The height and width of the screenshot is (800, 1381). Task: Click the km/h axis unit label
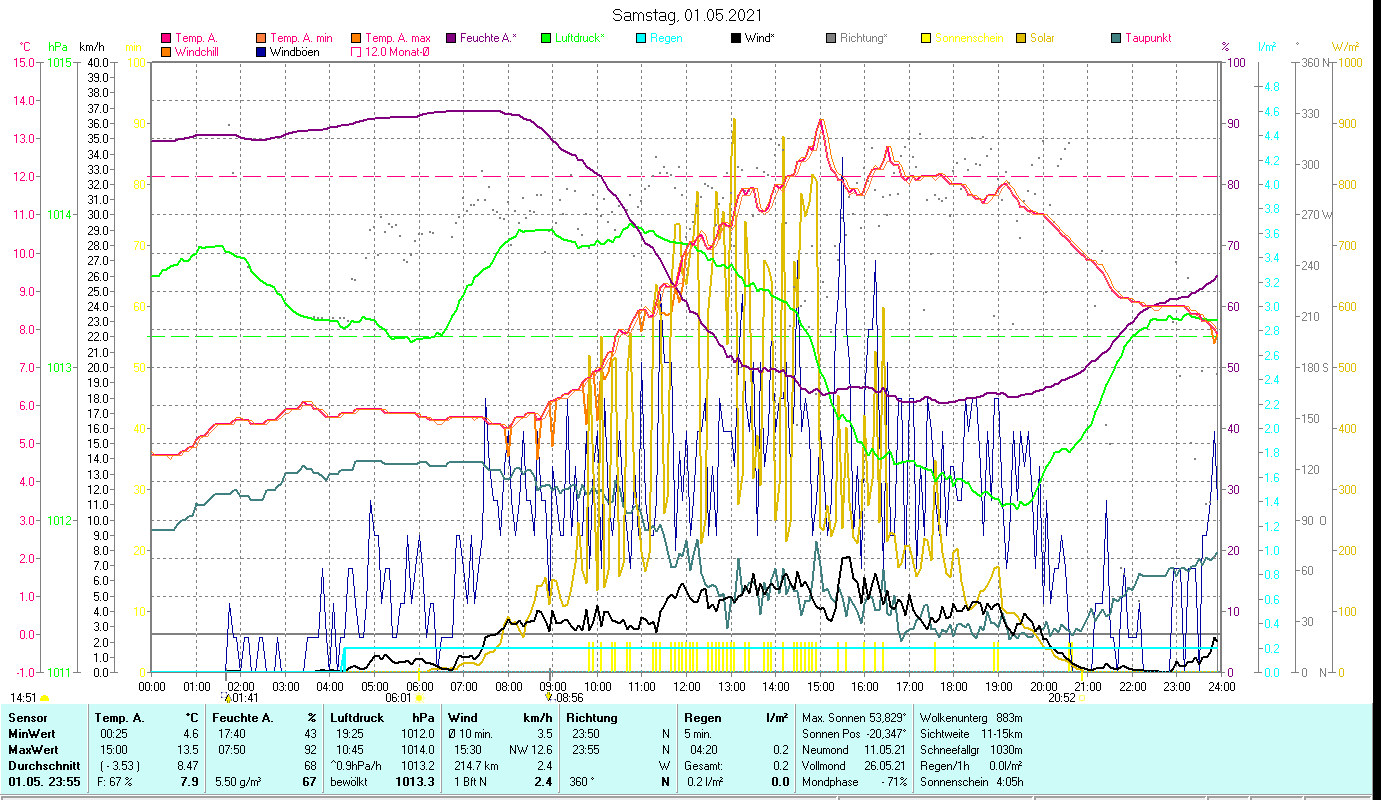(x=91, y=47)
